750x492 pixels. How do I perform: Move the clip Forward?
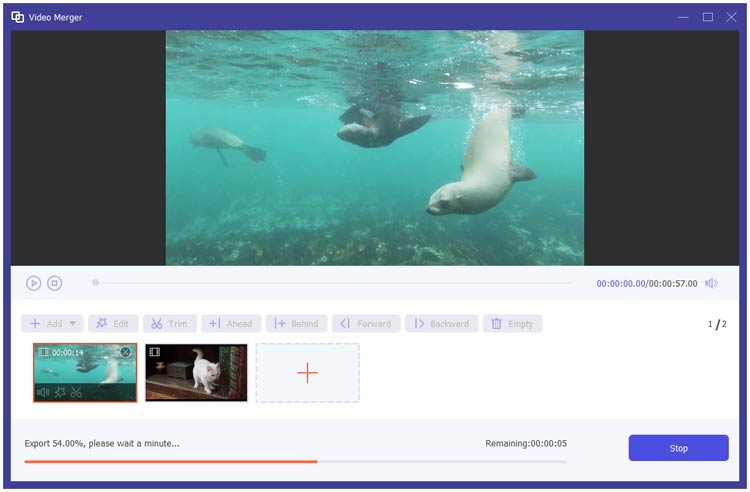tap(366, 324)
